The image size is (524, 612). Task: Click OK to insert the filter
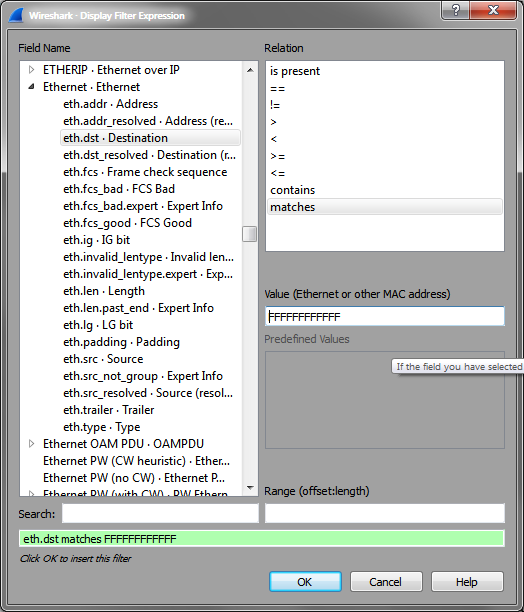305,582
